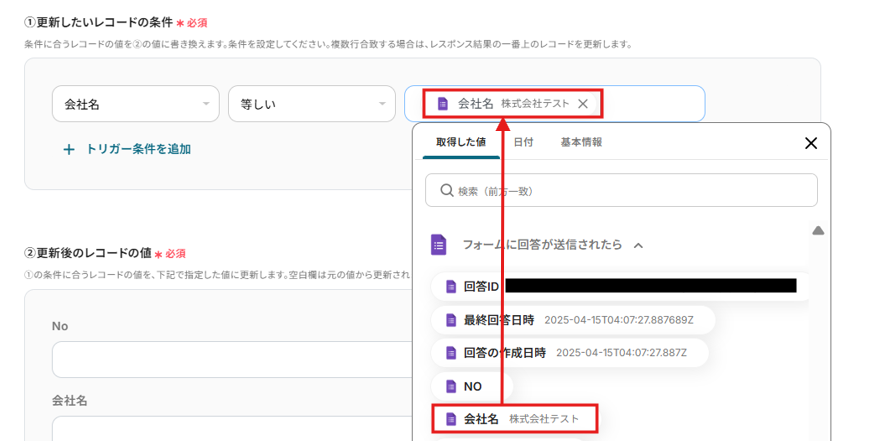Click the form icon next to NO
This screenshot has width=891, height=441.
[451, 387]
